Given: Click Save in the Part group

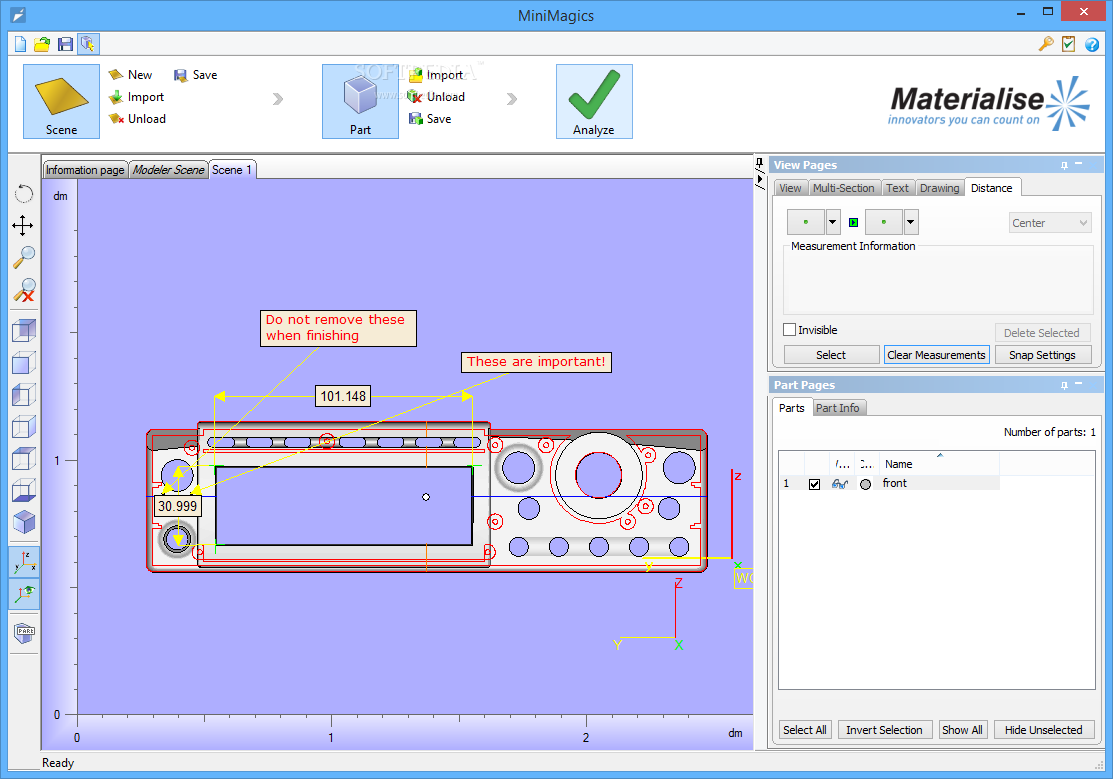Looking at the screenshot, I should pyautogui.click(x=430, y=119).
